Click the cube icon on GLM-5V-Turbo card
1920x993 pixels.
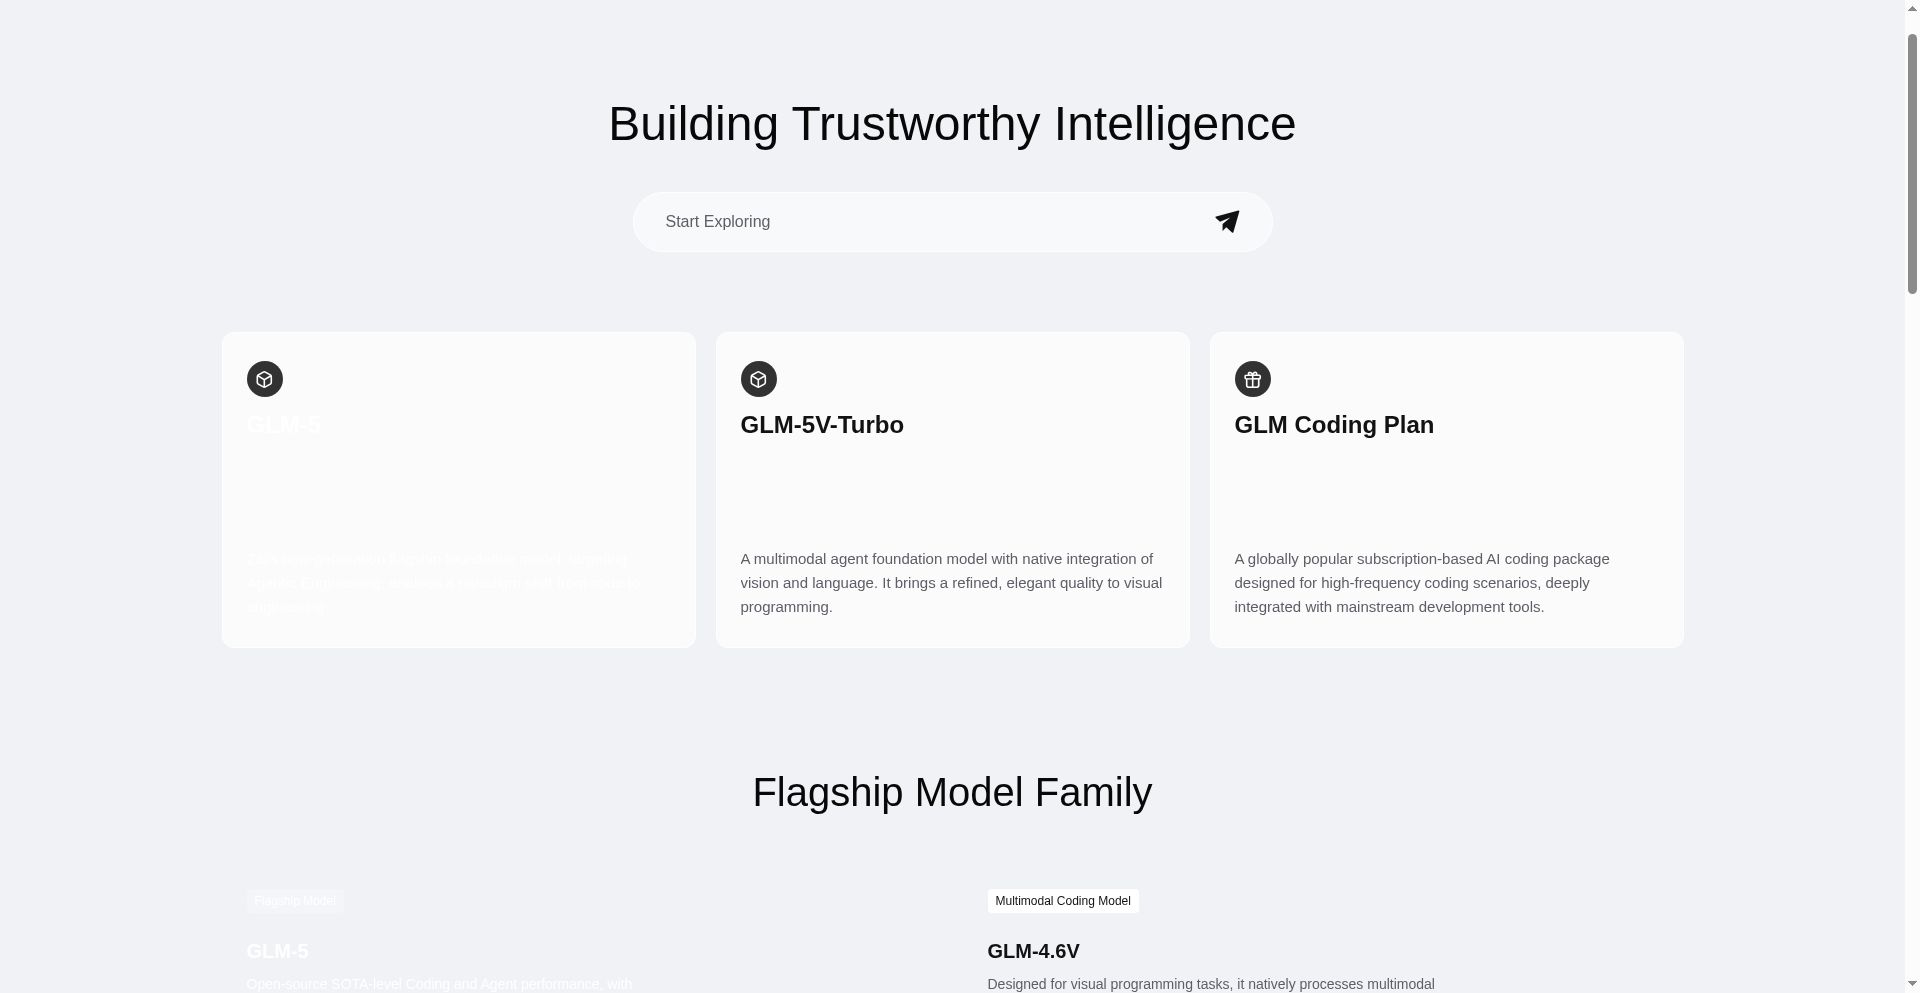click(x=759, y=379)
